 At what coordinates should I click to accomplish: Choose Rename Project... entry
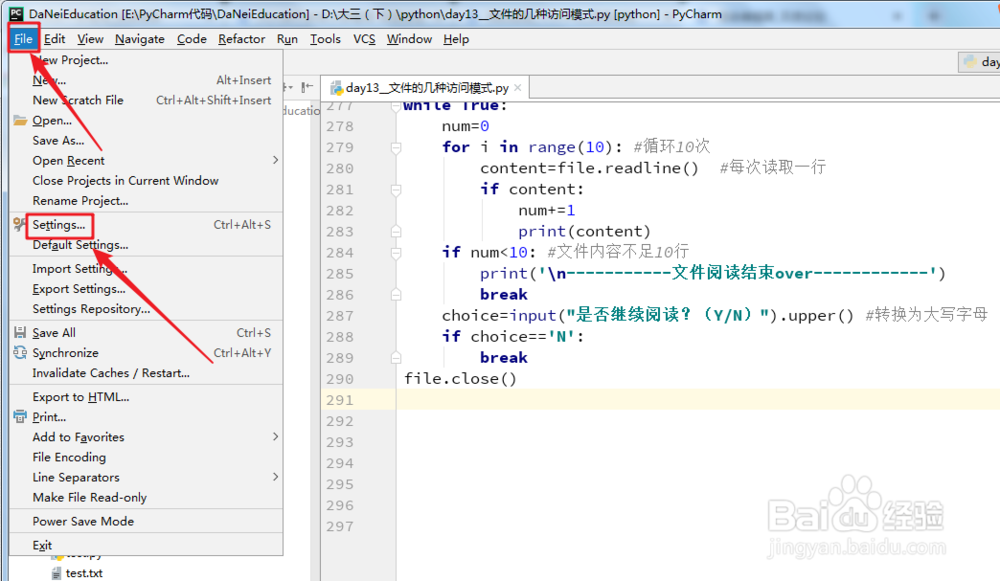[x=146, y=201]
